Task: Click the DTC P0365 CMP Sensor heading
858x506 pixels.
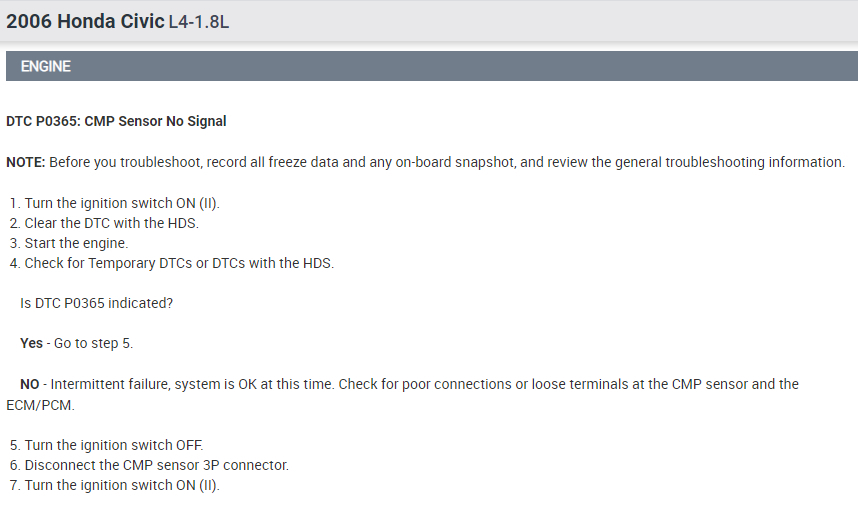Action: click(116, 121)
